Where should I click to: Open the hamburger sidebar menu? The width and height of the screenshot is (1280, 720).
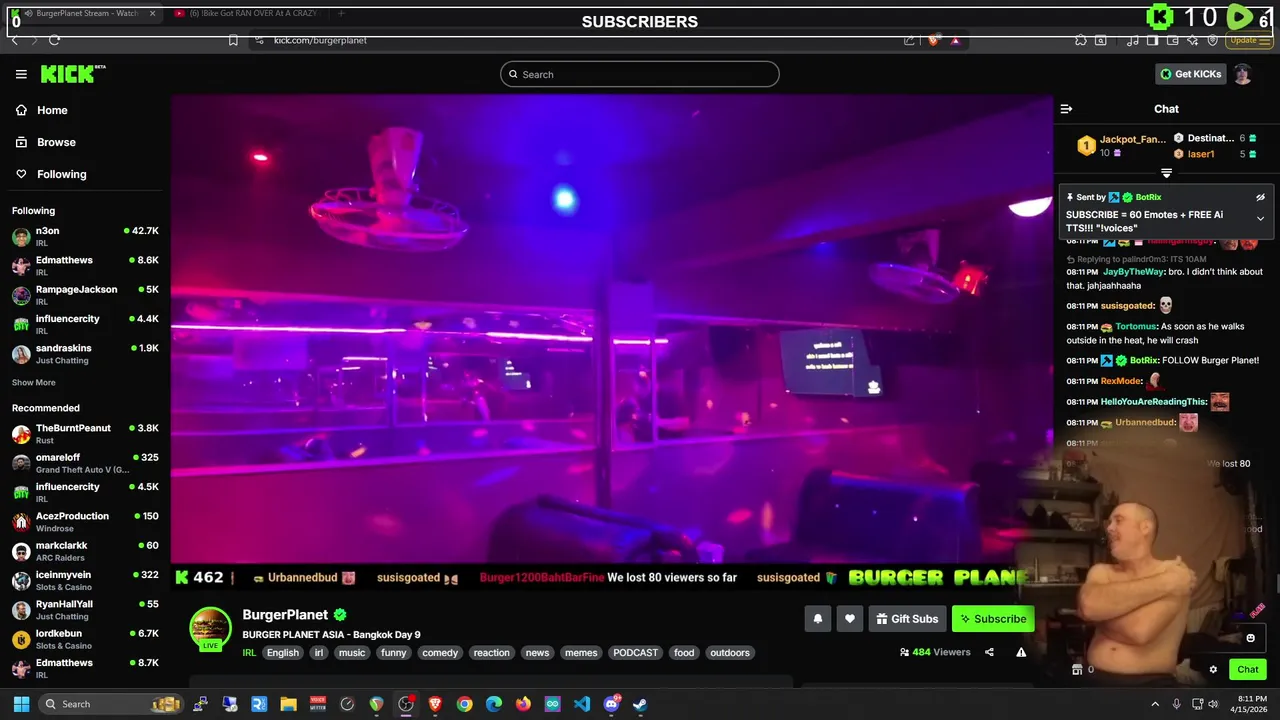(21, 74)
